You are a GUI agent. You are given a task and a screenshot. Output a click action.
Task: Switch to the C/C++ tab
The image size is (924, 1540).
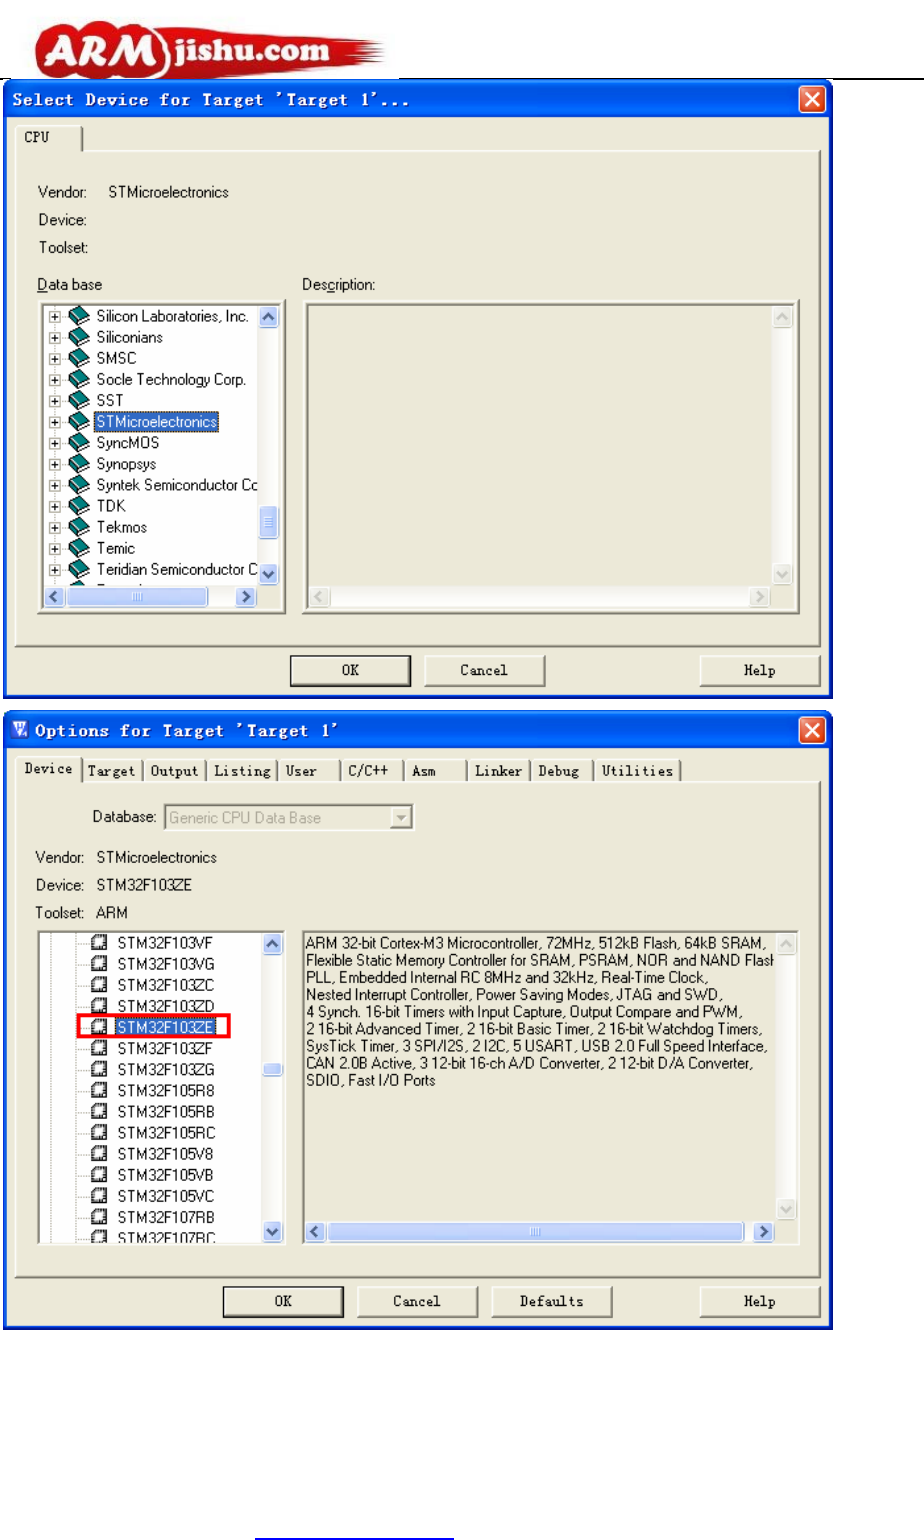point(368,771)
